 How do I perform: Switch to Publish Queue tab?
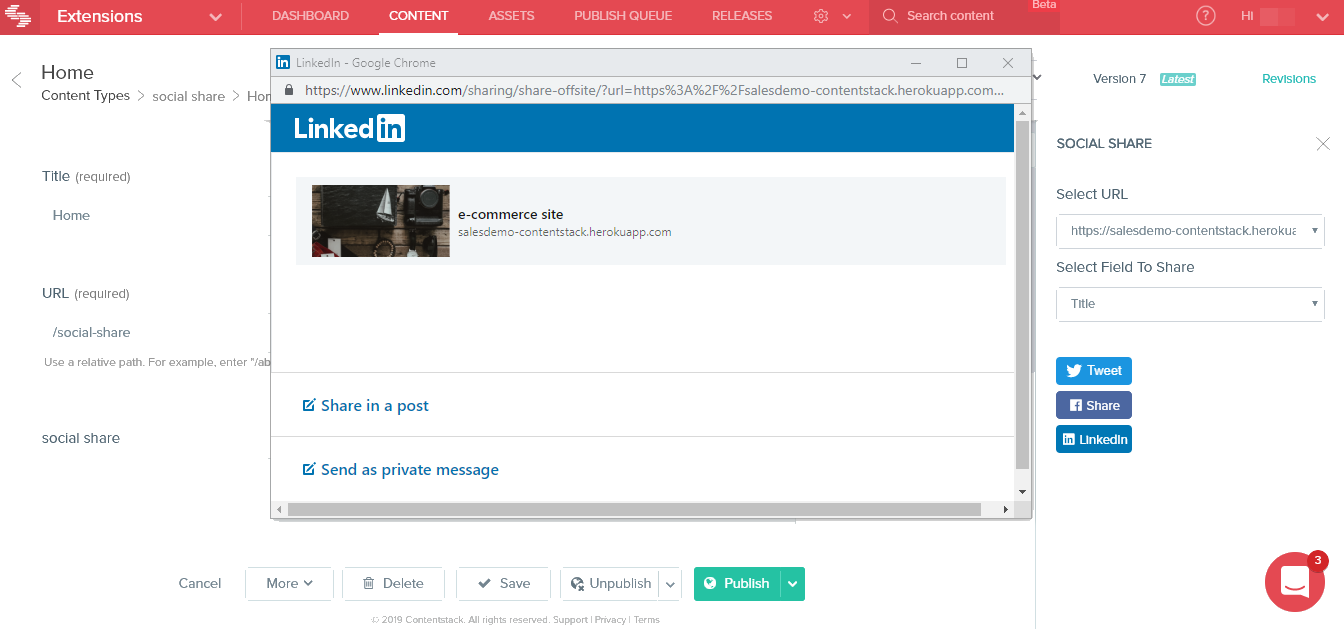point(623,16)
